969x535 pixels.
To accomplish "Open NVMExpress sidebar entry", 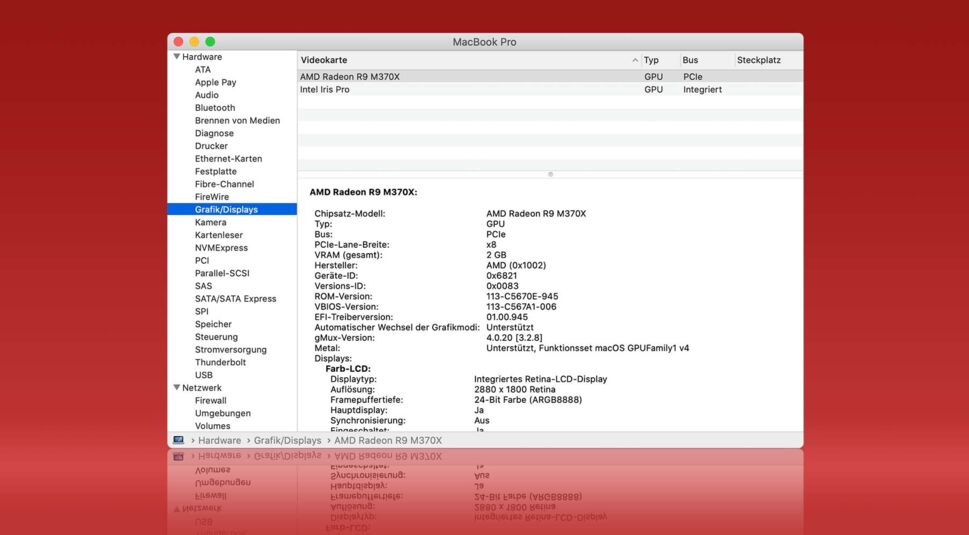I will (221, 248).
